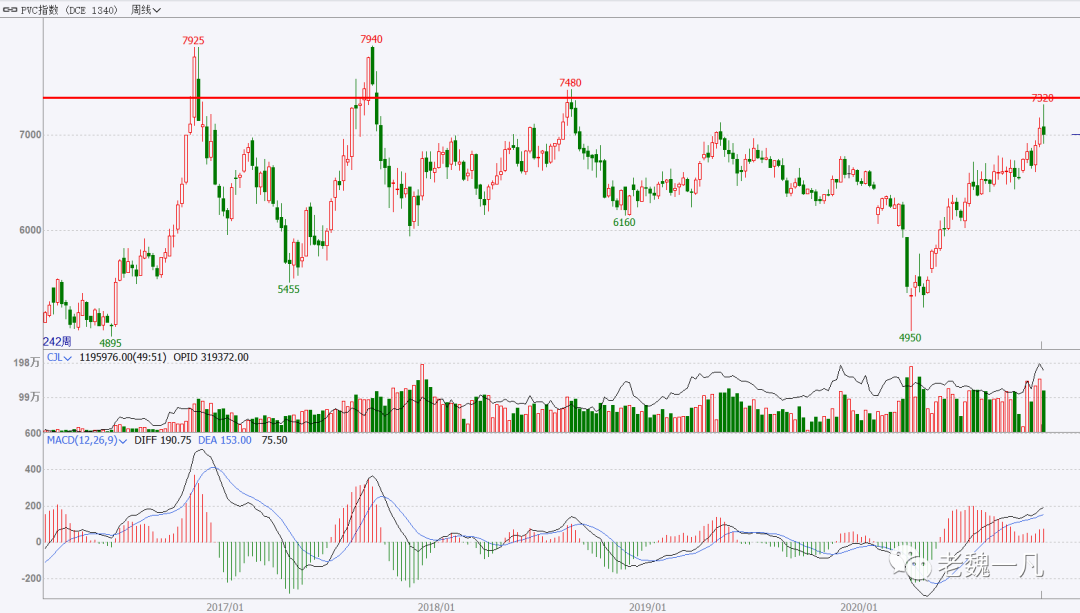
Task: Click the 6160 low price label
Action: [624, 222]
